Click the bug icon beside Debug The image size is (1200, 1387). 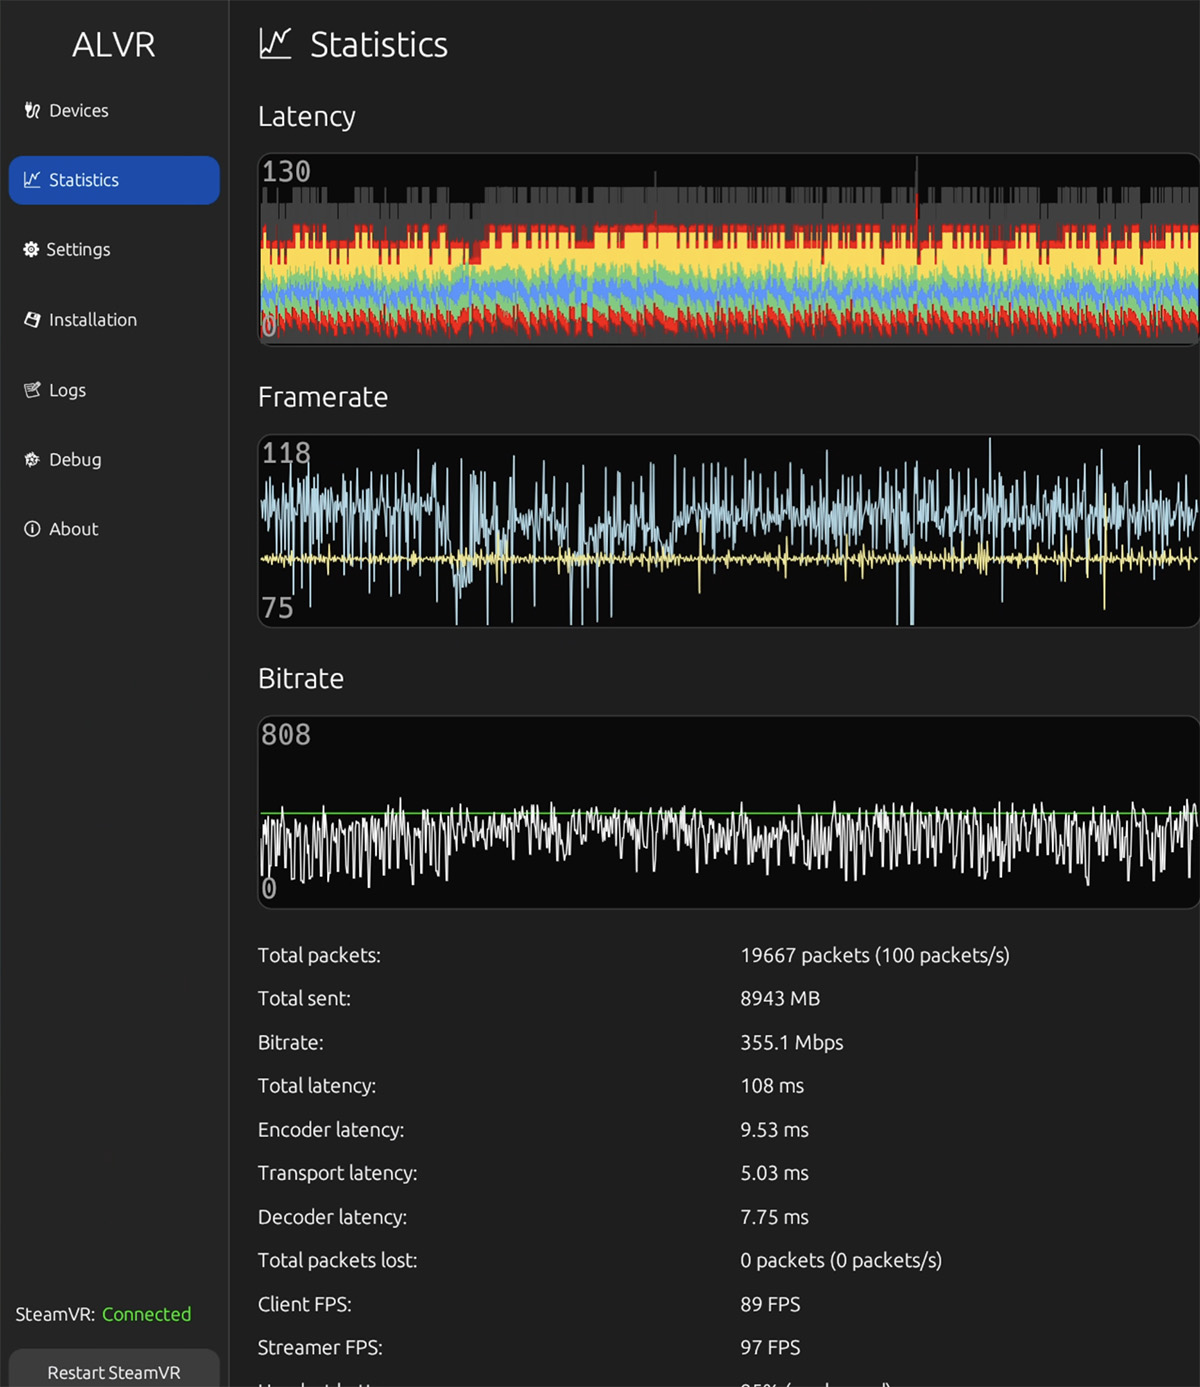(32, 460)
